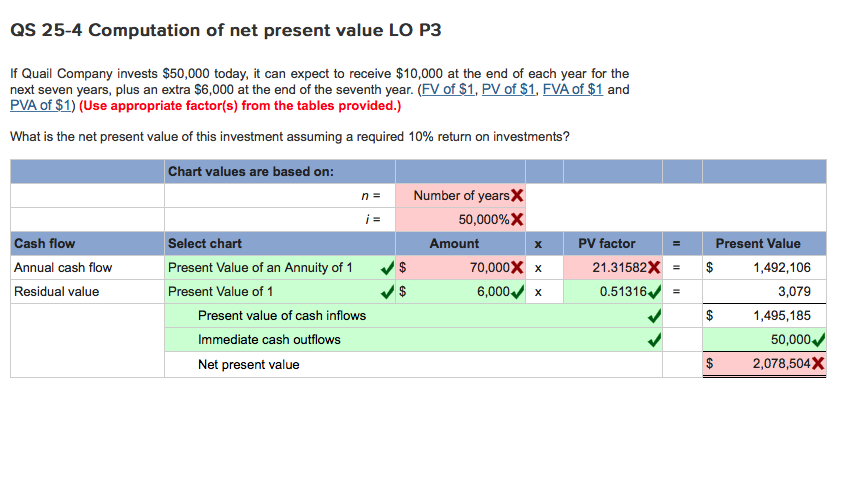860x480 pixels.
Task: Select the red X next to 21.31582
Action: pyautogui.click(x=654, y=268)
